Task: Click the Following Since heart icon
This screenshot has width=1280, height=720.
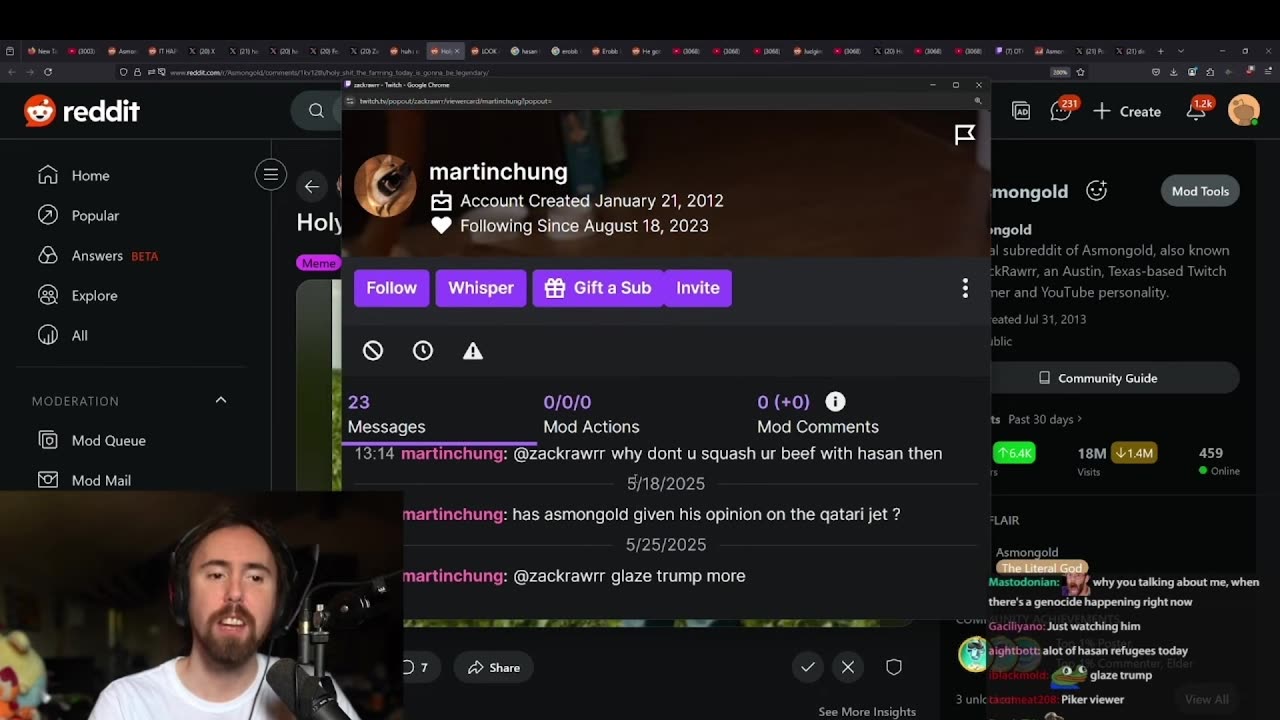Action: tap(441, 226)
